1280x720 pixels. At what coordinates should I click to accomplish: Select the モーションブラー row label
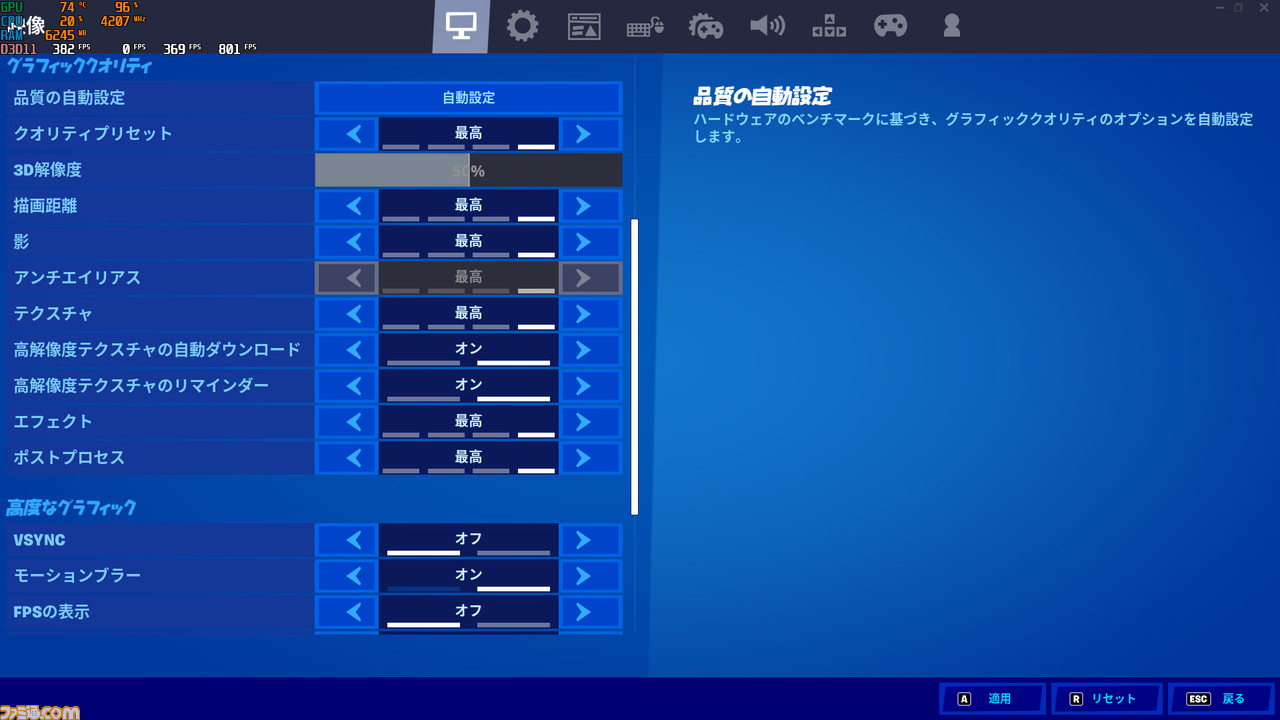click(x=77, y=576)
